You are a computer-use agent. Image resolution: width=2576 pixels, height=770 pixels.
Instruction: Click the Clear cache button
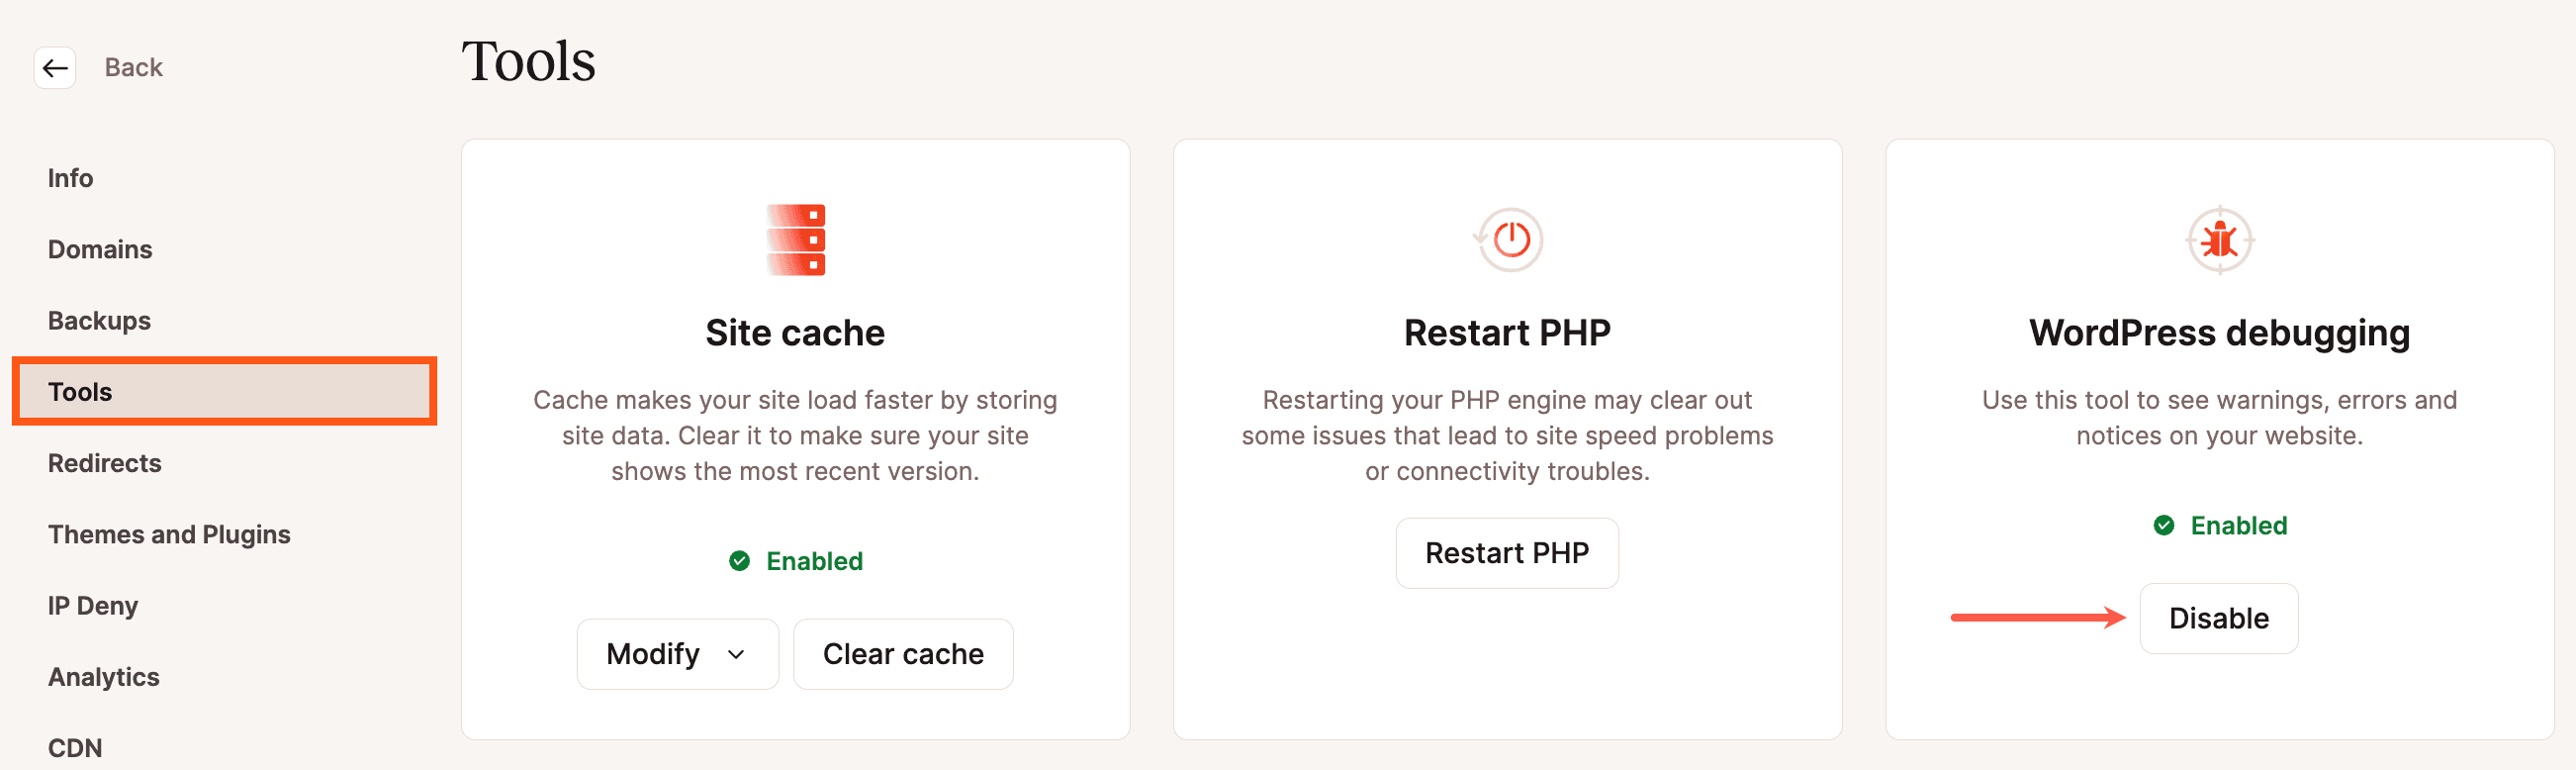[x=902, y=654]
